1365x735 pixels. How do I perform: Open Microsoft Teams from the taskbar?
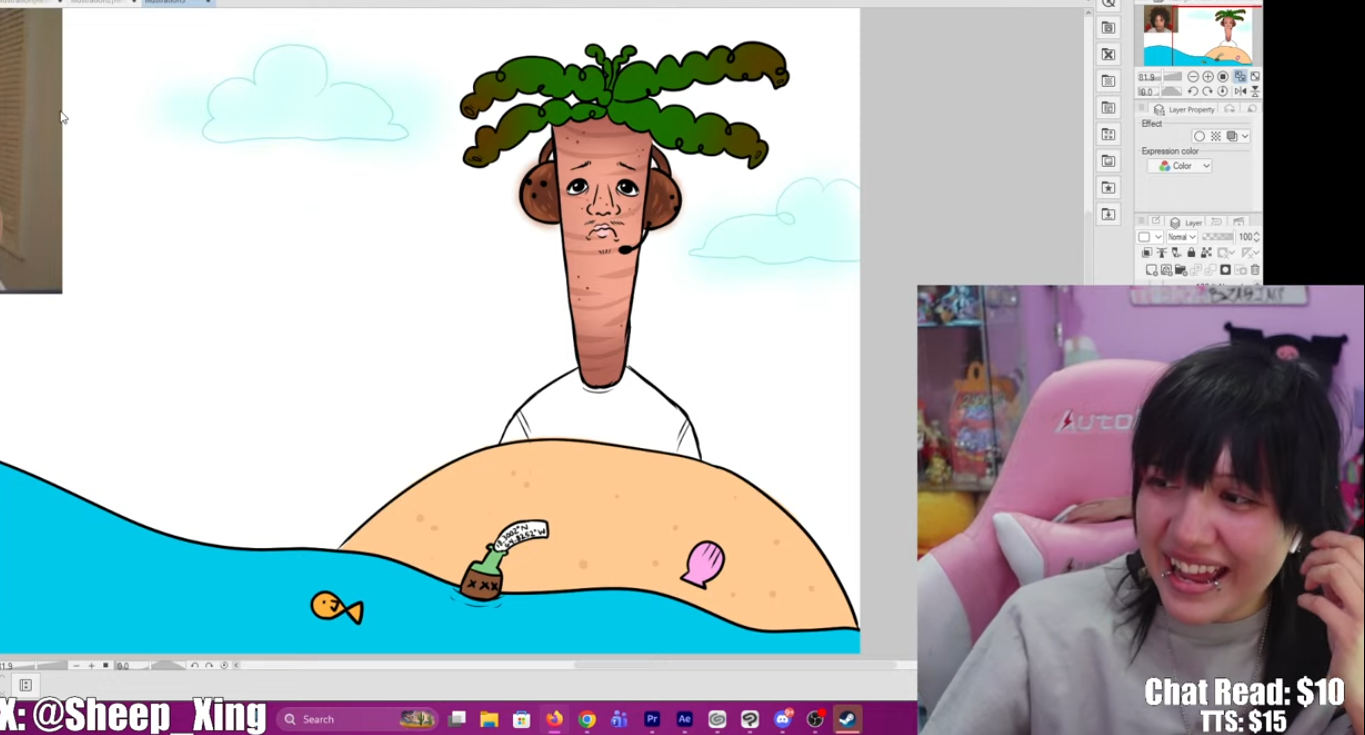pyautogui.click(x=619, y=719)
